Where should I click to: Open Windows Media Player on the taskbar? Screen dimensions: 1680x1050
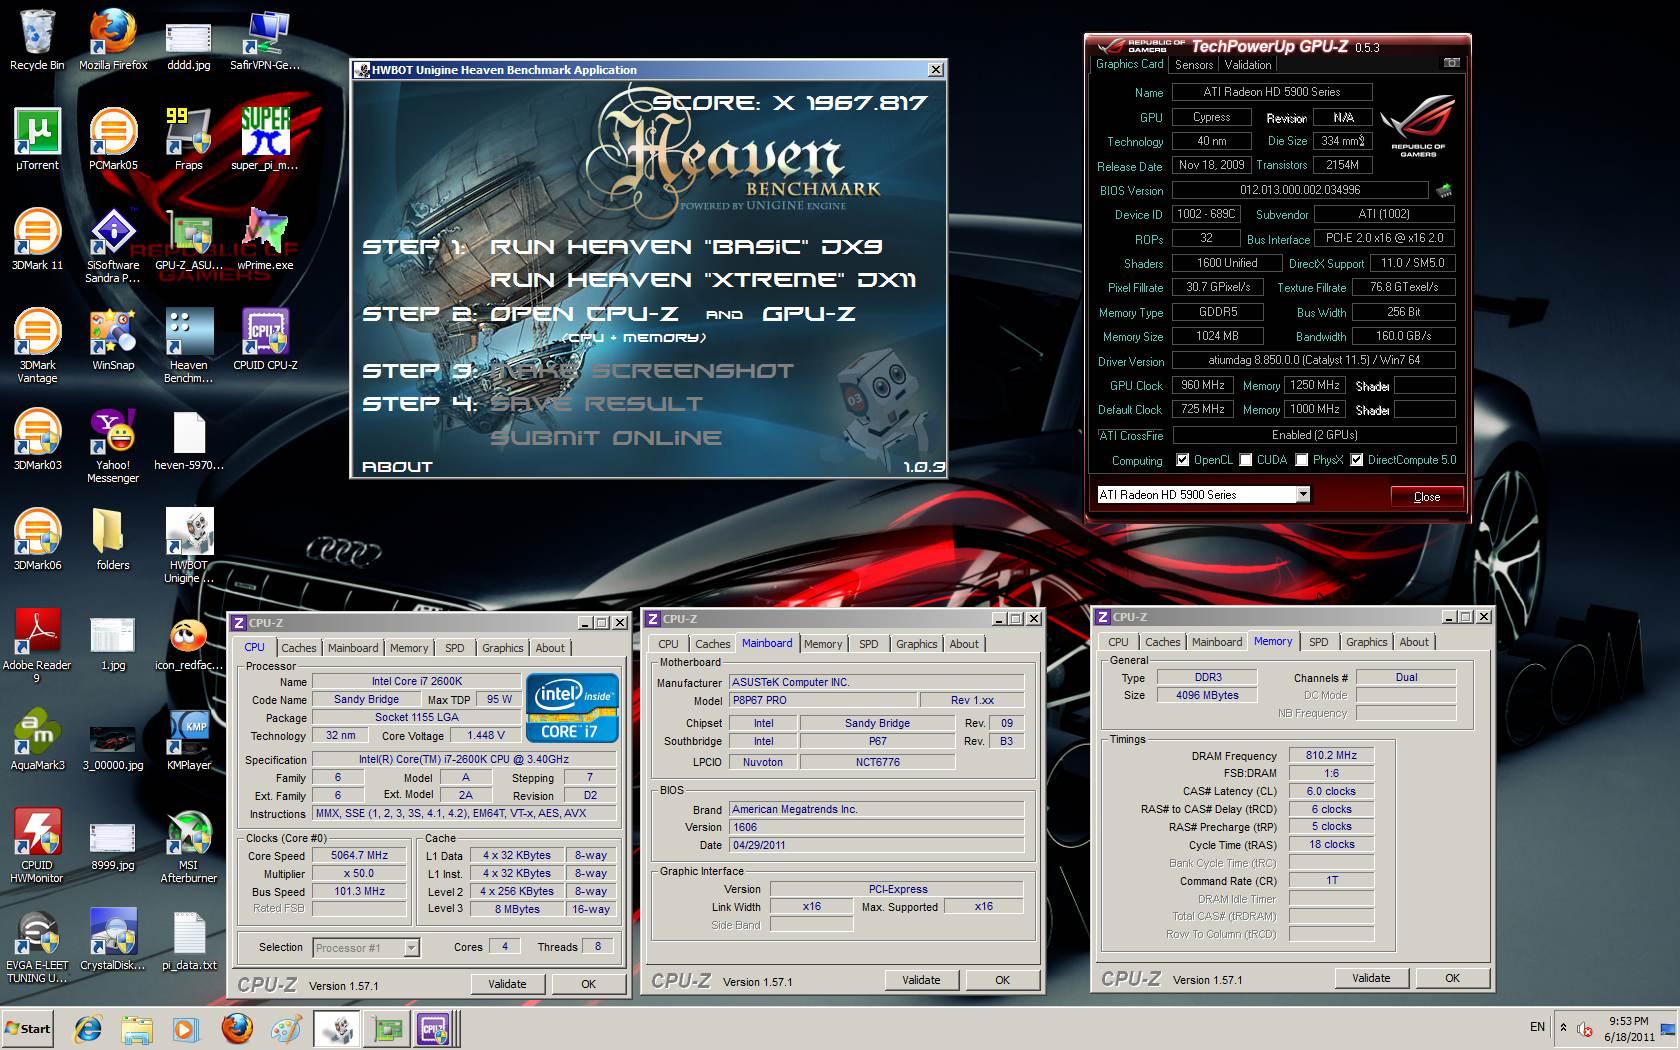click(186, 1028)
